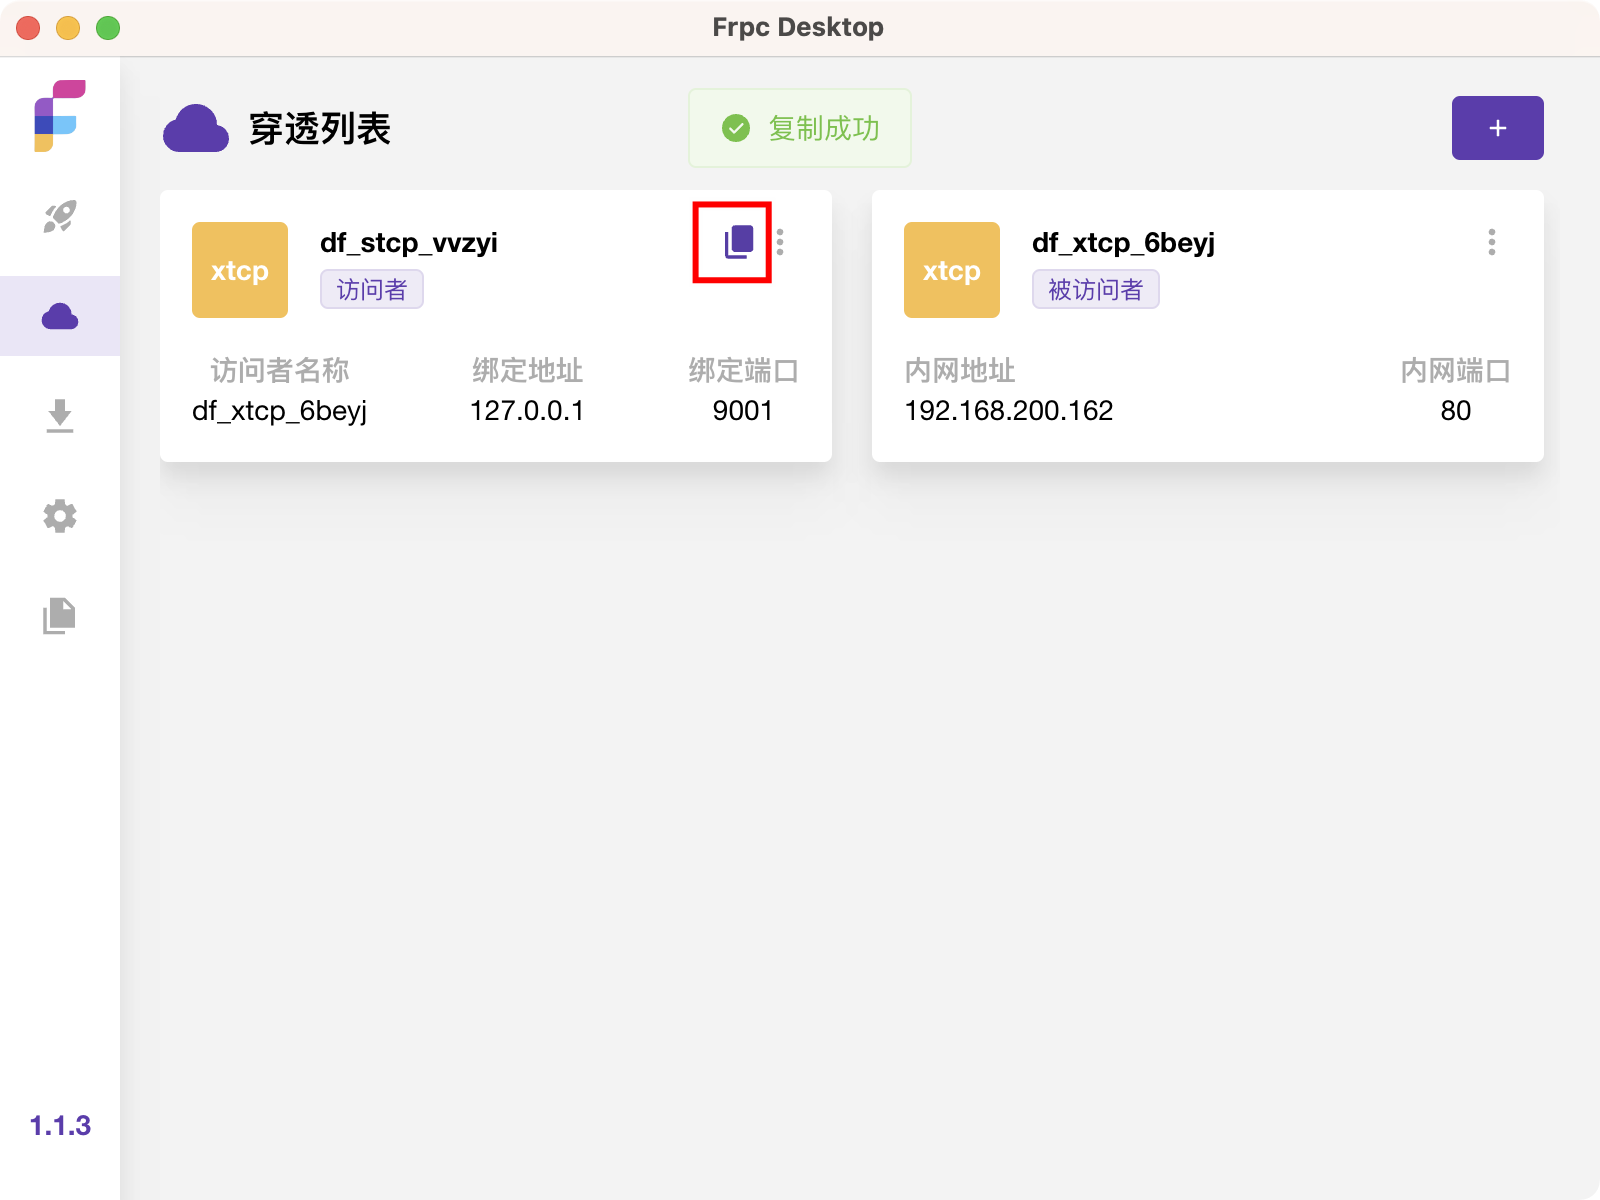The width and height of the screenshot is (1600, 1200).
Task: Open more options for df_xtcp_6beyj
Action: (x=1492, y=242)
